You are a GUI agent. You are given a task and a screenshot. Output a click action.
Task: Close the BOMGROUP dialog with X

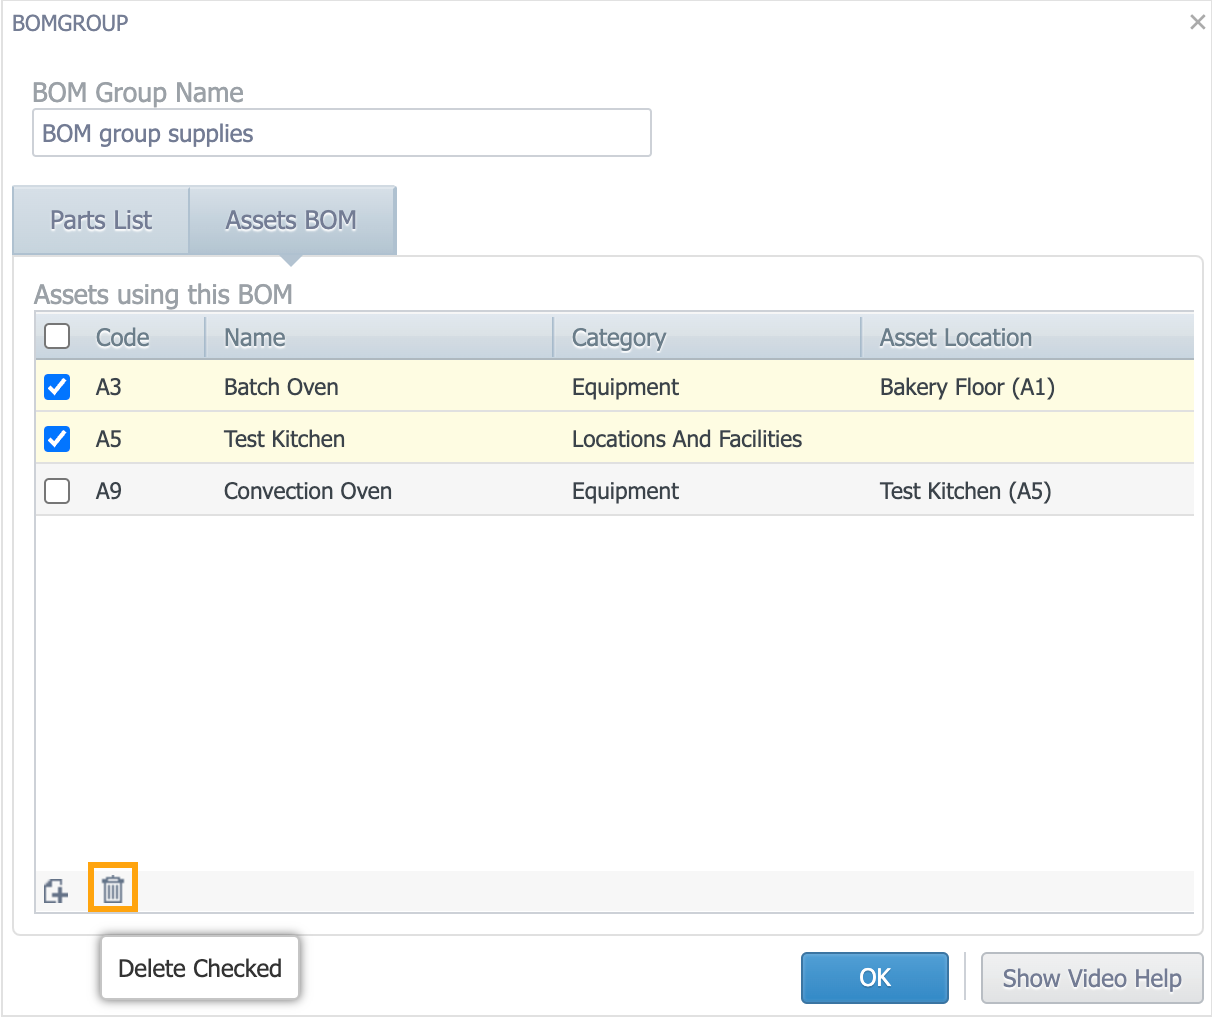(1197, 22)
